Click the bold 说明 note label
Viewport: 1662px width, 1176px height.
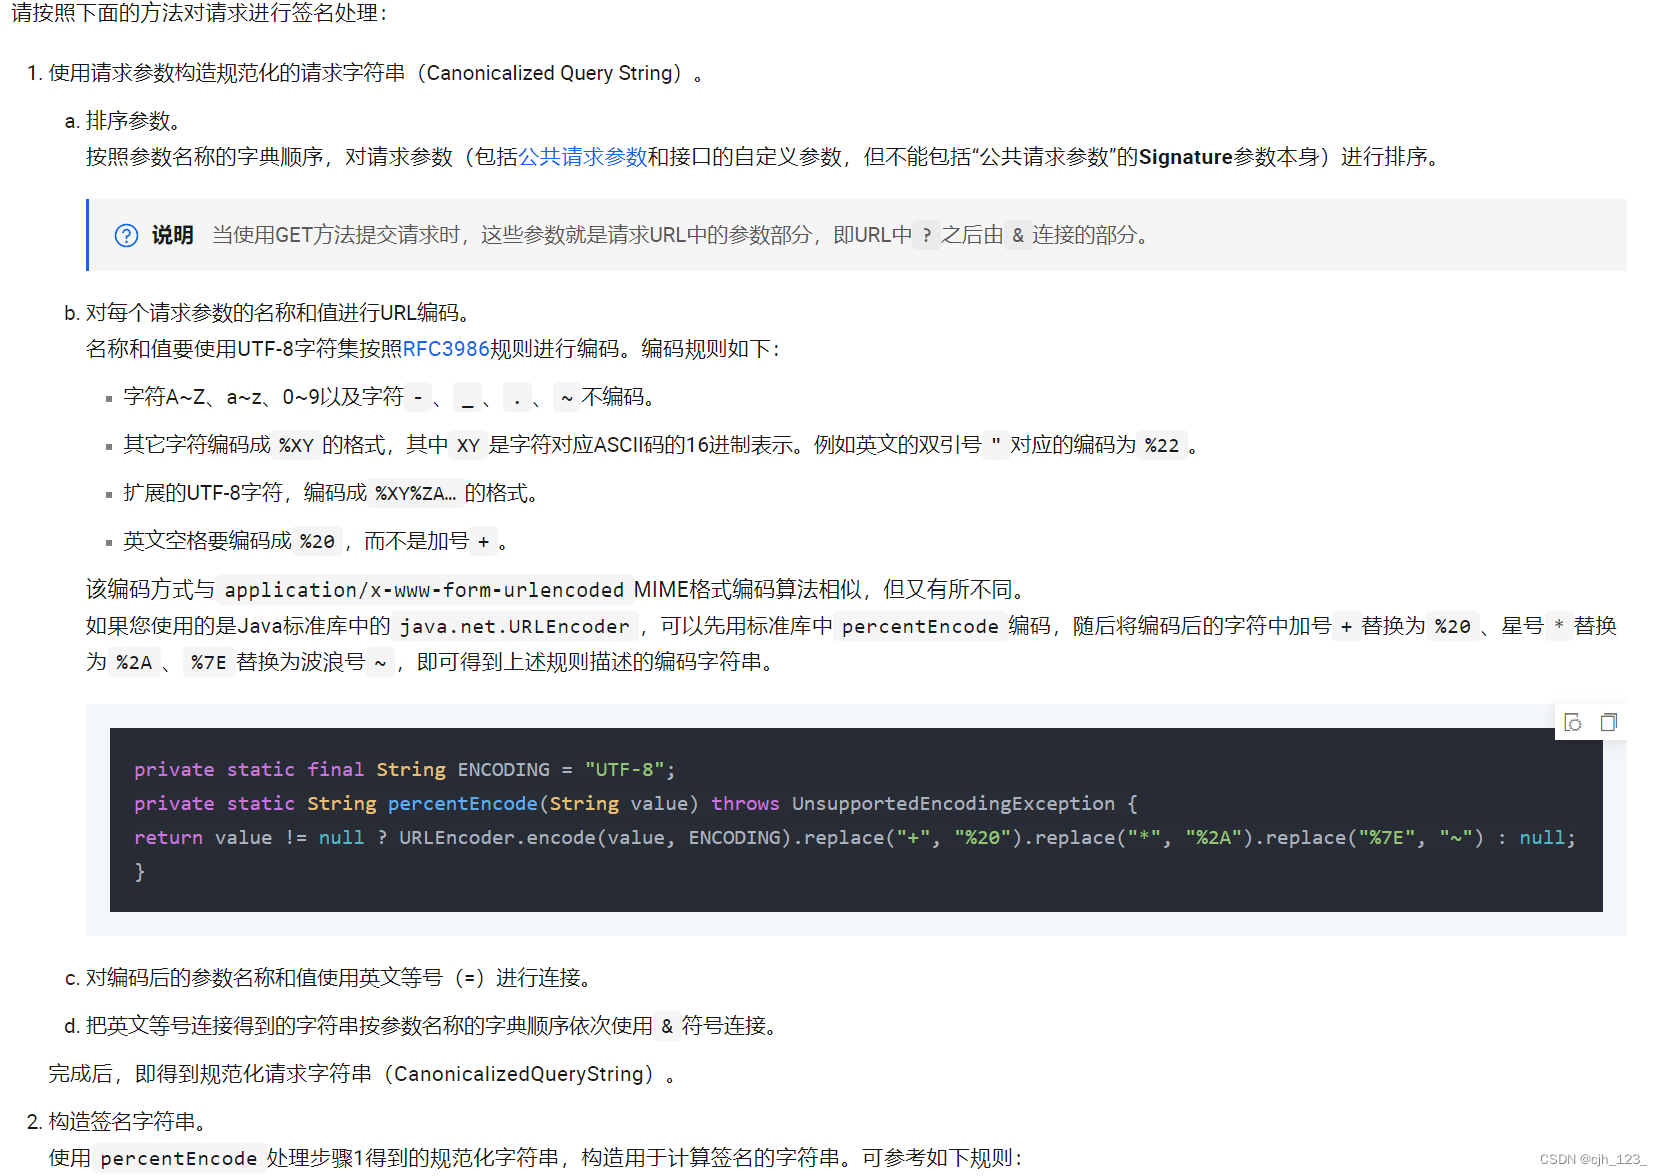click(172, 235)
